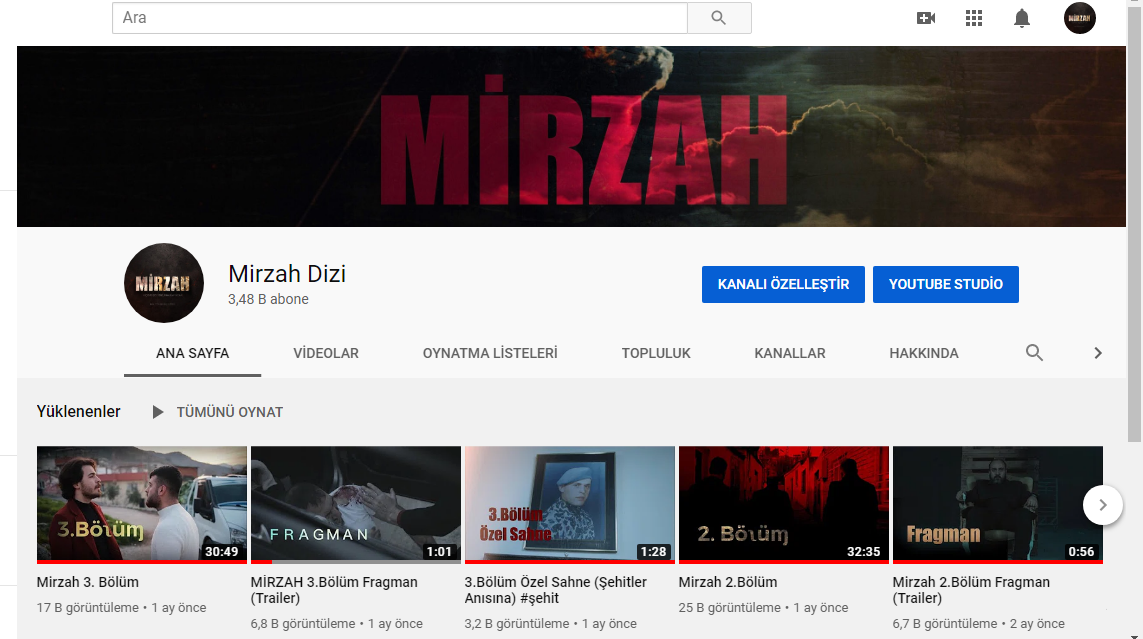Viewport: 1143px width, 639px height.
Task: Click the title MİRZAH 3.Bölüm Fragman (Trailer)
Action: coord(334,590)
